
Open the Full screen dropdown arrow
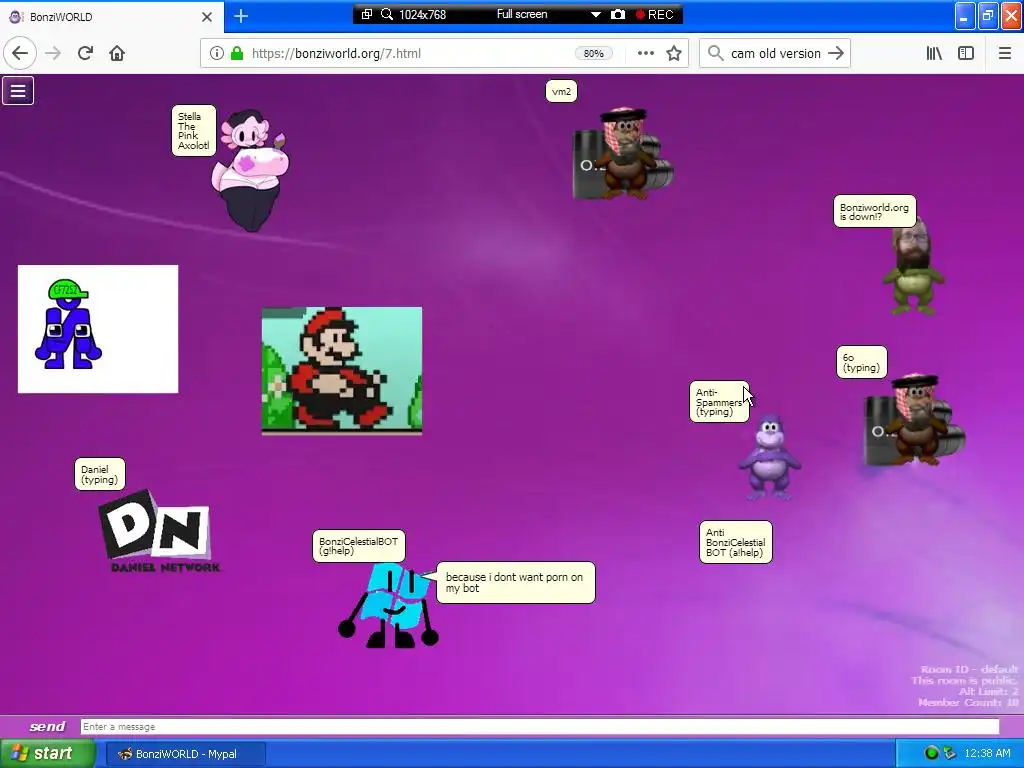[x=596, y=14]
